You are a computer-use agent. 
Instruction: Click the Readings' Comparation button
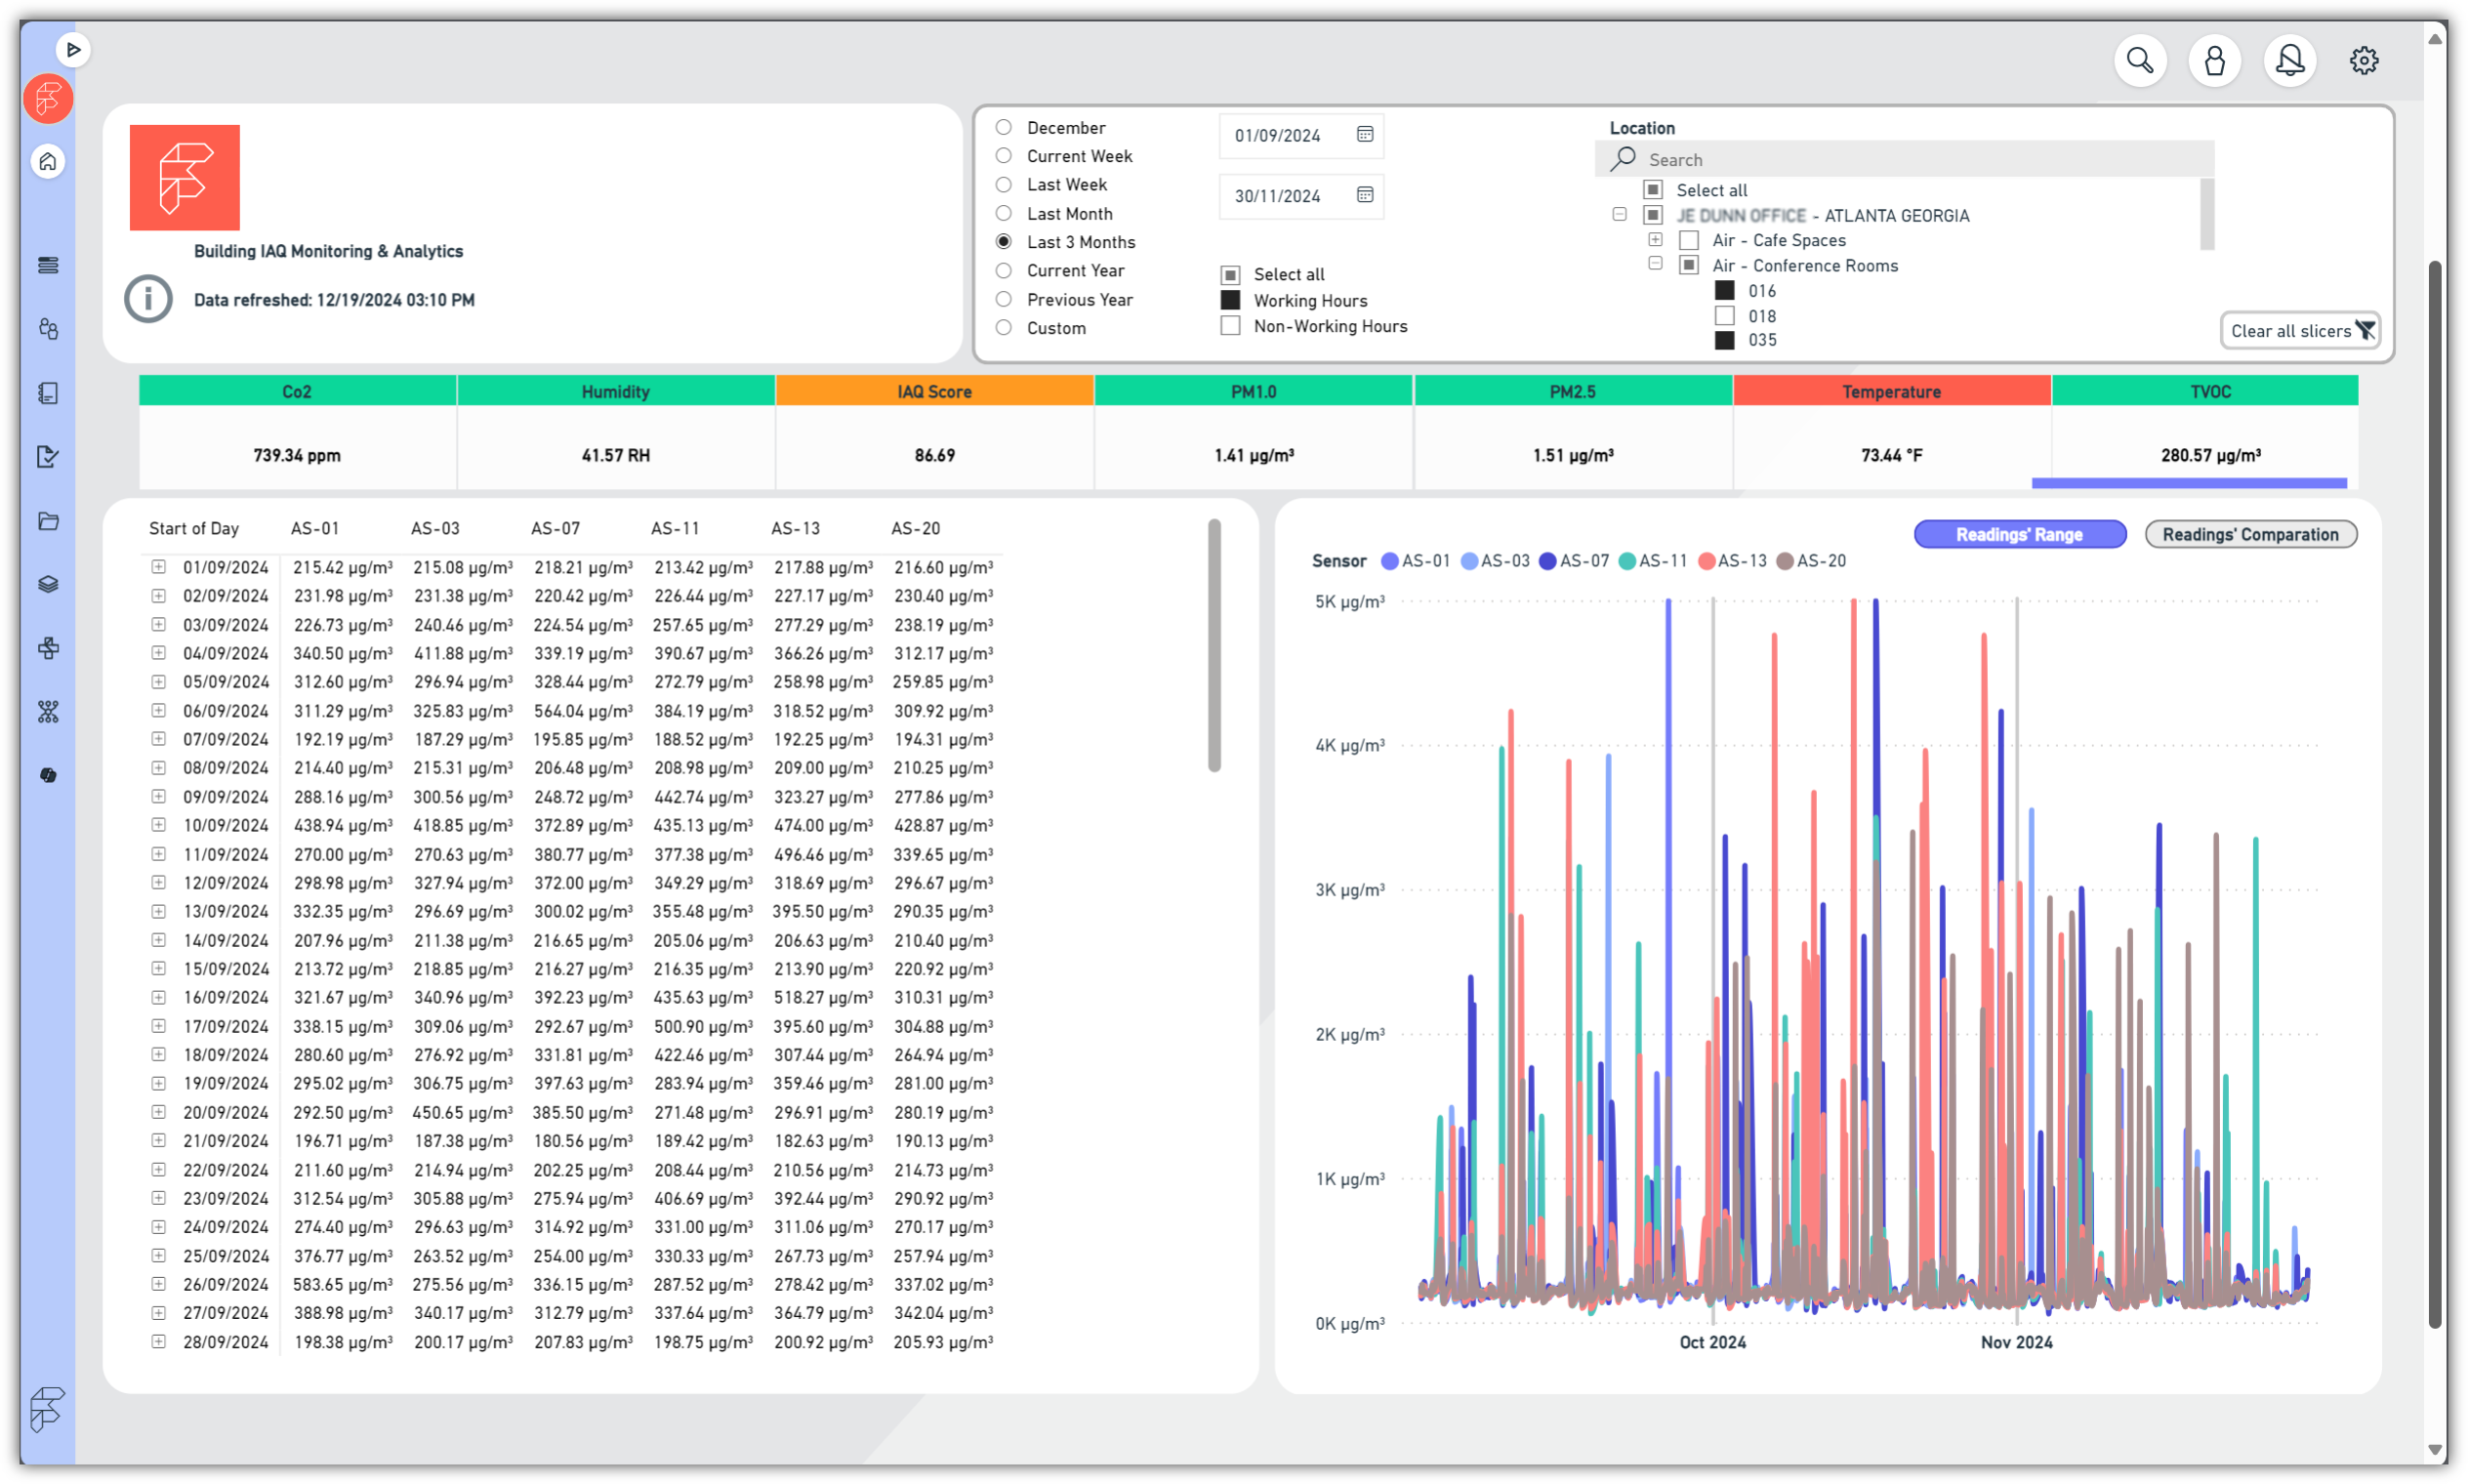[x=2251, y=535]
